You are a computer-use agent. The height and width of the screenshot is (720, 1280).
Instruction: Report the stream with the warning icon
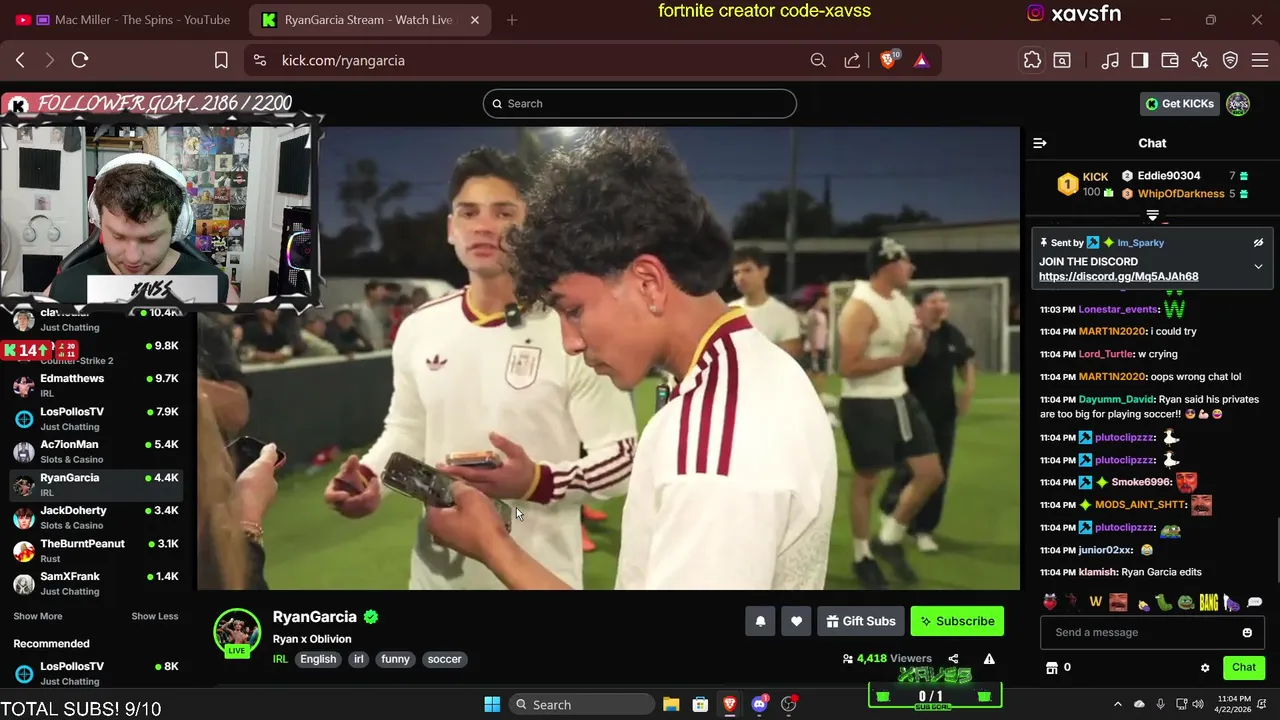click(x=989, y=659)
